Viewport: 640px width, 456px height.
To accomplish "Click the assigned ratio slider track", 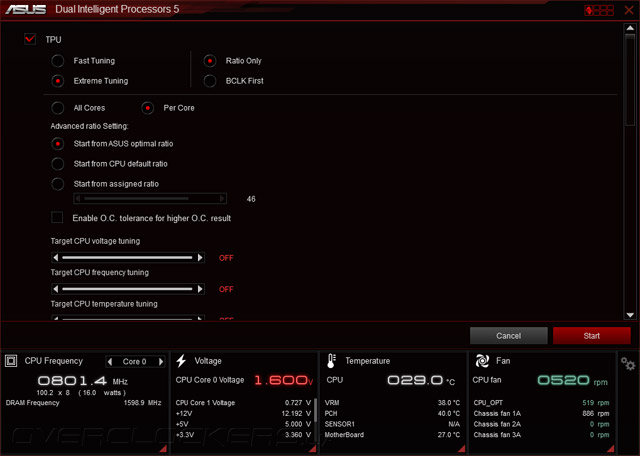I will coord(149,199).
